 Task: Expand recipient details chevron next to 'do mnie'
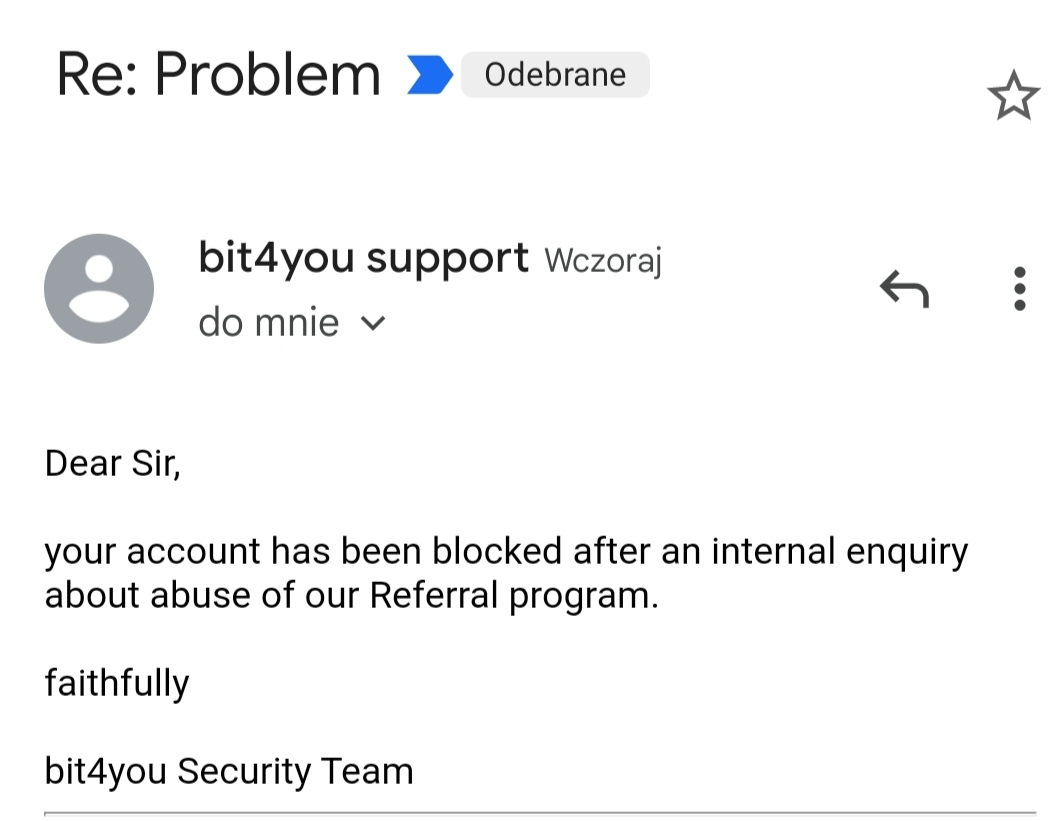(373, 324)
